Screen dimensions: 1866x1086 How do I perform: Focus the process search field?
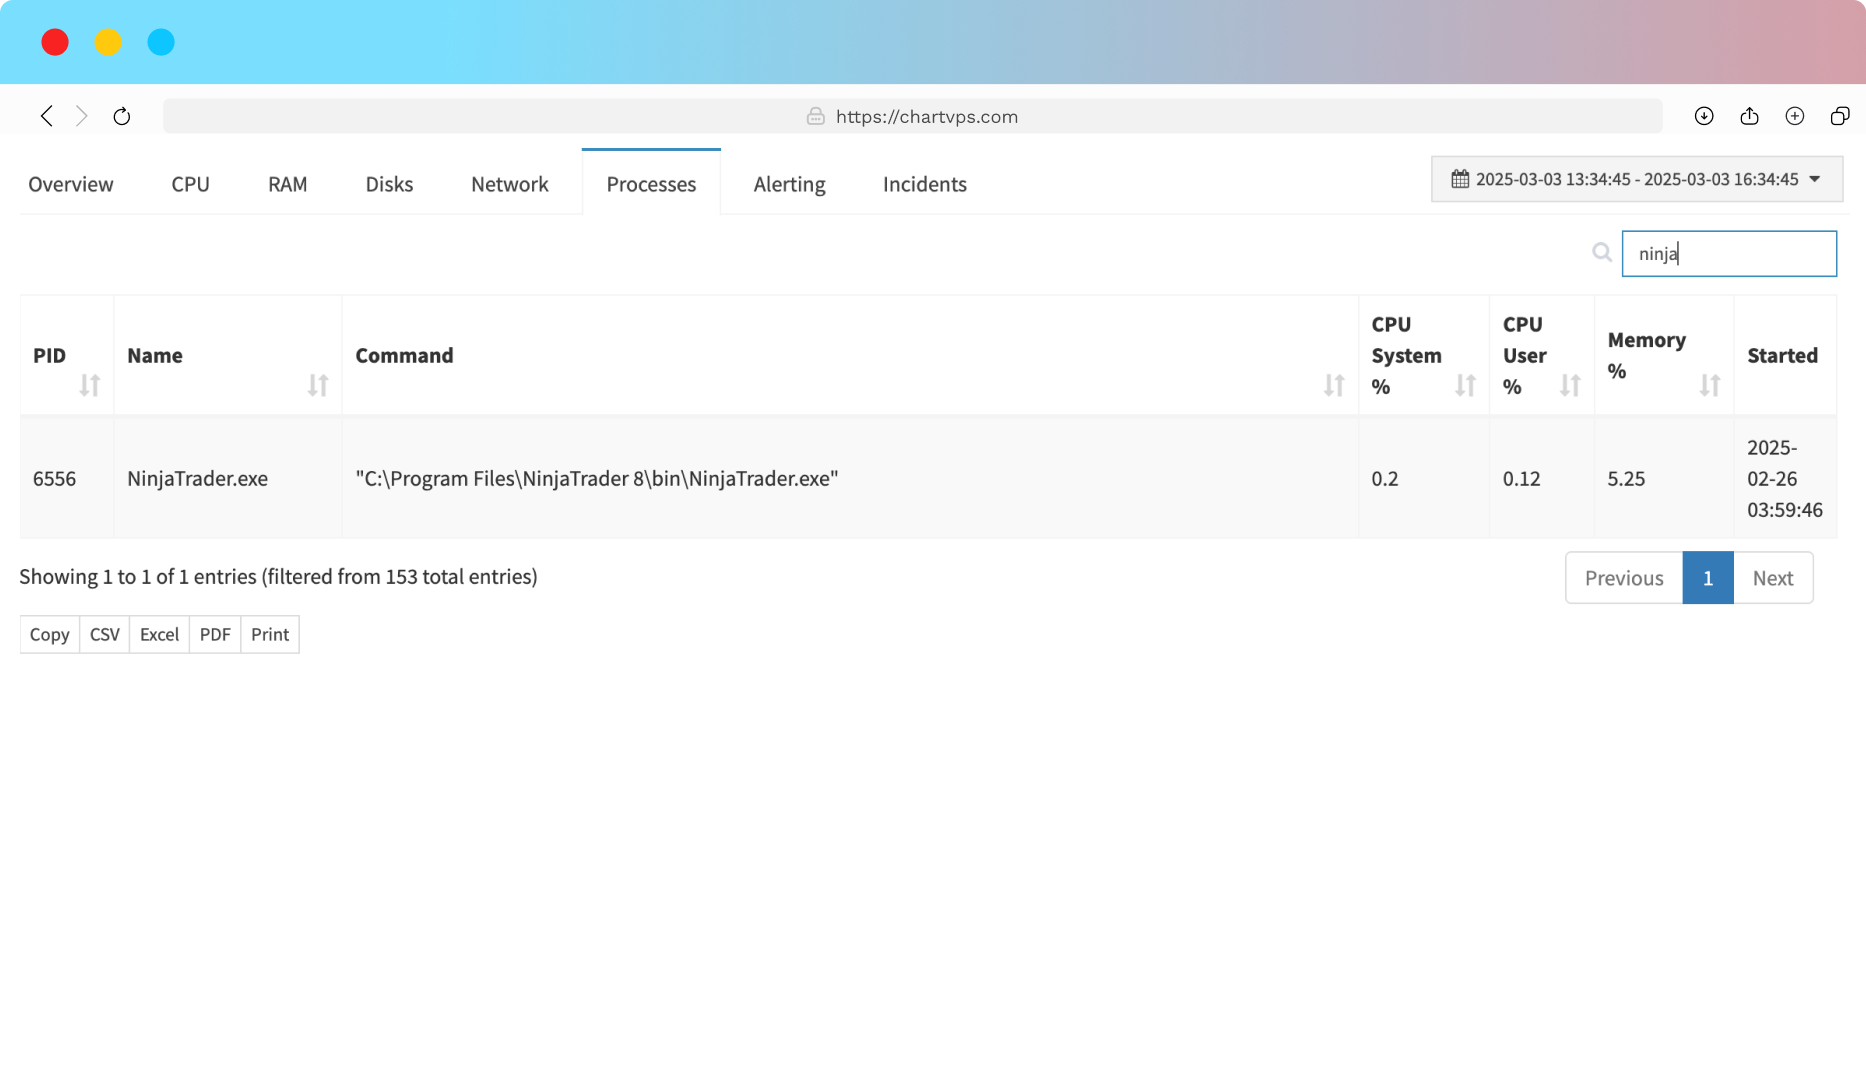tap(1728, 254)
